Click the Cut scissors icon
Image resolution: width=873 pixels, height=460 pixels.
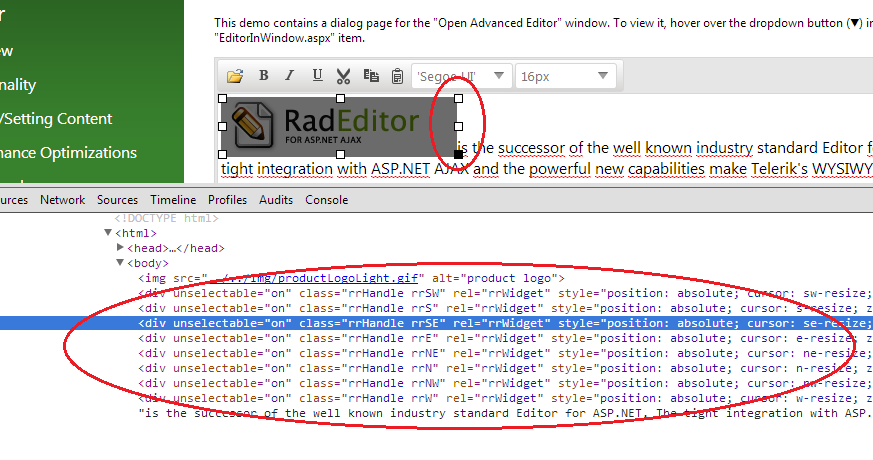[x=344, y=76]
